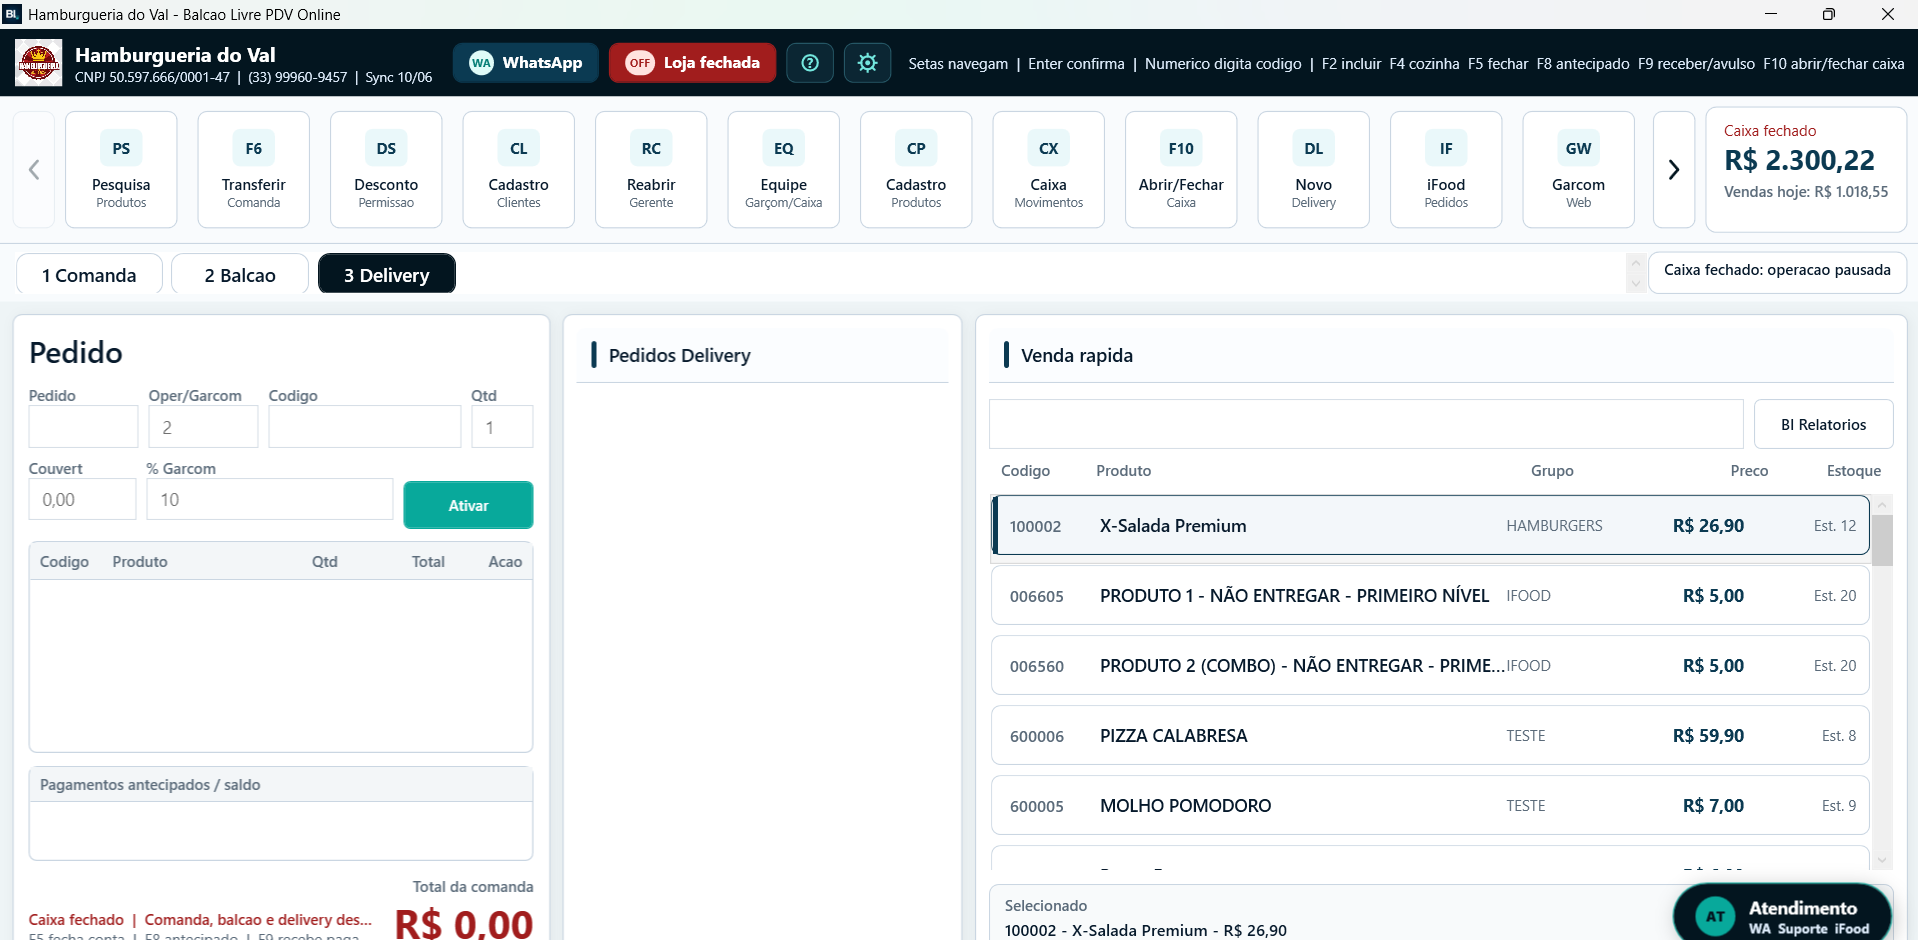The height and width of the screenshot is (940, 1918).
Task: Select MOLHO POMODORO product row
Action: (1430, 805)
